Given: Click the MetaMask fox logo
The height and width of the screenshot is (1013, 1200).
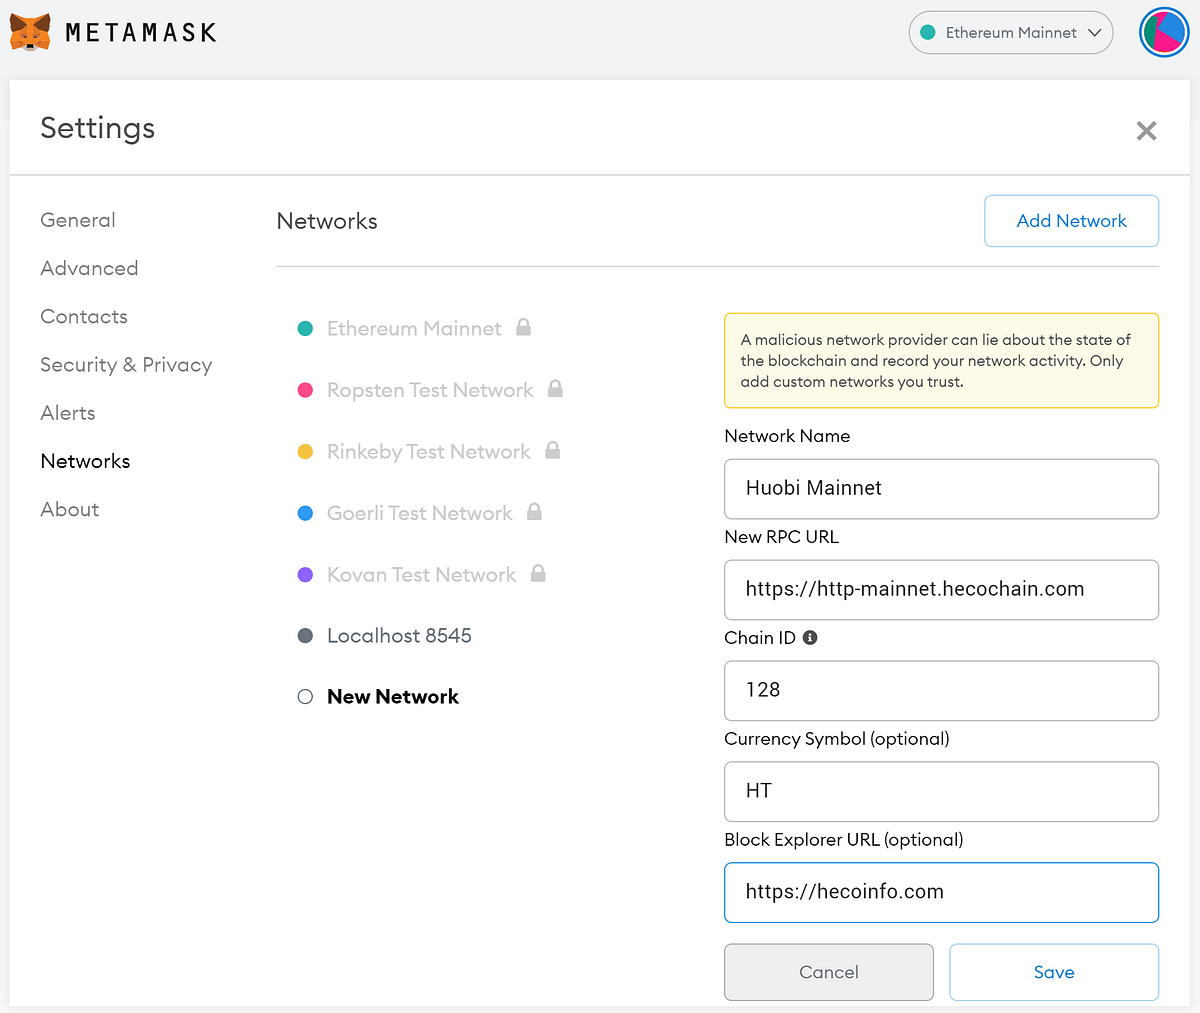Looking at the screenshot, I should coord(30,32).
